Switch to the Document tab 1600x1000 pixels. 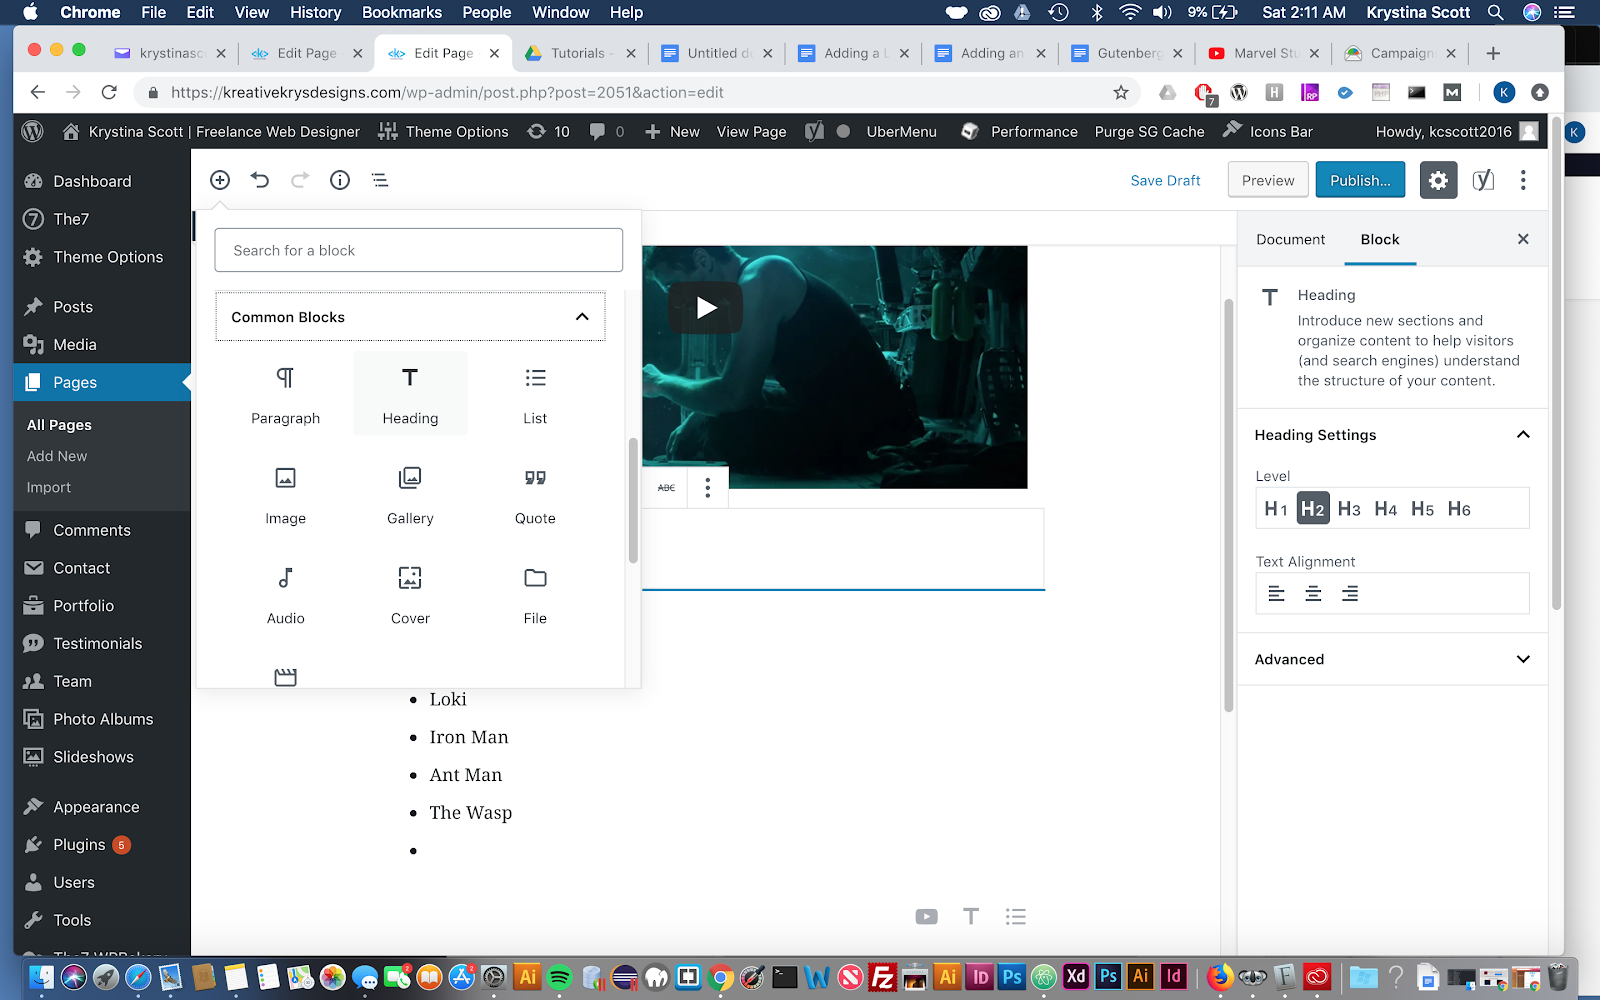1290,239
